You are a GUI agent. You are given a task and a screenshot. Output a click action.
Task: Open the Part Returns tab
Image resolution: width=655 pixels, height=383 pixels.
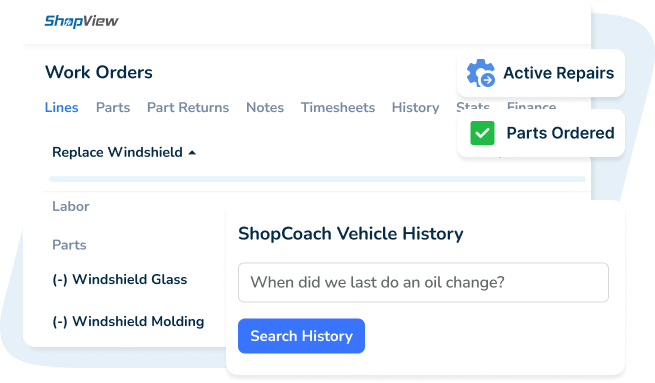point(188,107)
